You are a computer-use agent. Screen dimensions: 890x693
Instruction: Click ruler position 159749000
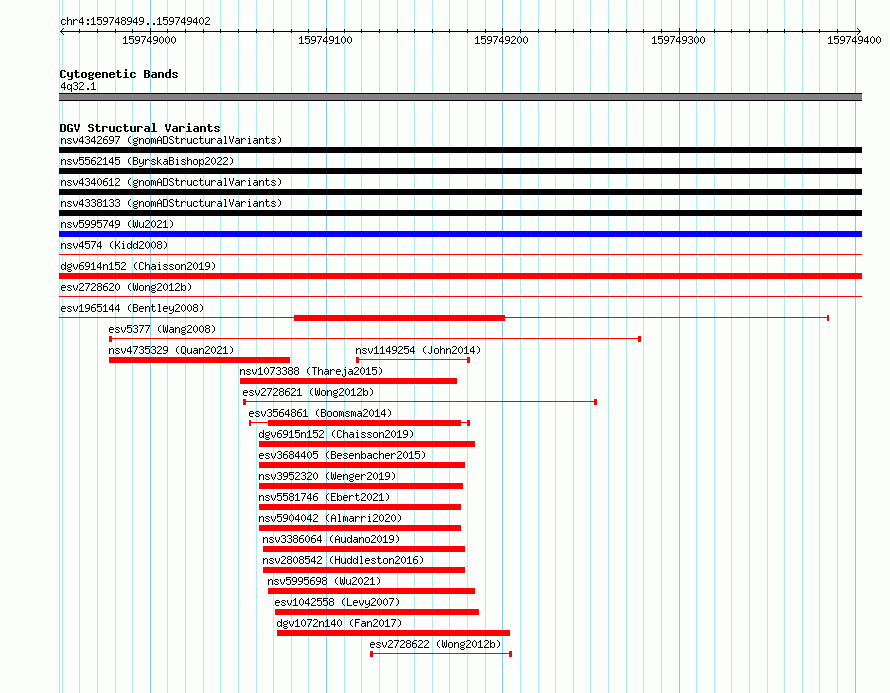tap(149, 40)
